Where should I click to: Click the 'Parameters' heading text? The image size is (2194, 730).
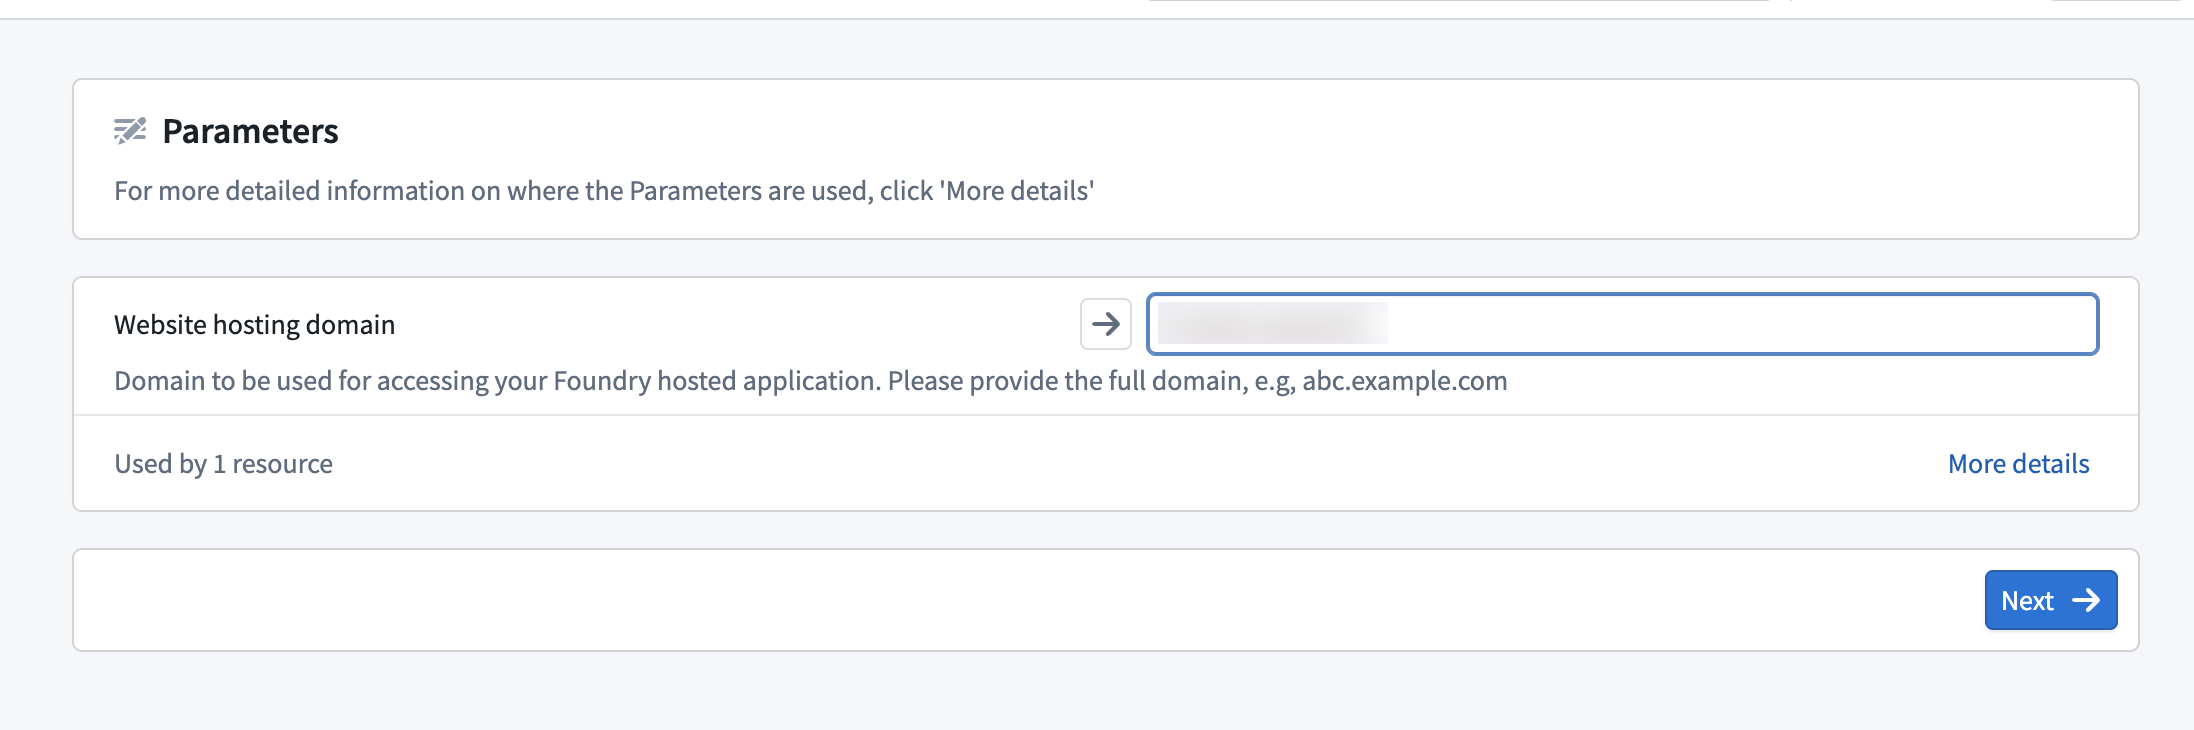click(250, 131)
